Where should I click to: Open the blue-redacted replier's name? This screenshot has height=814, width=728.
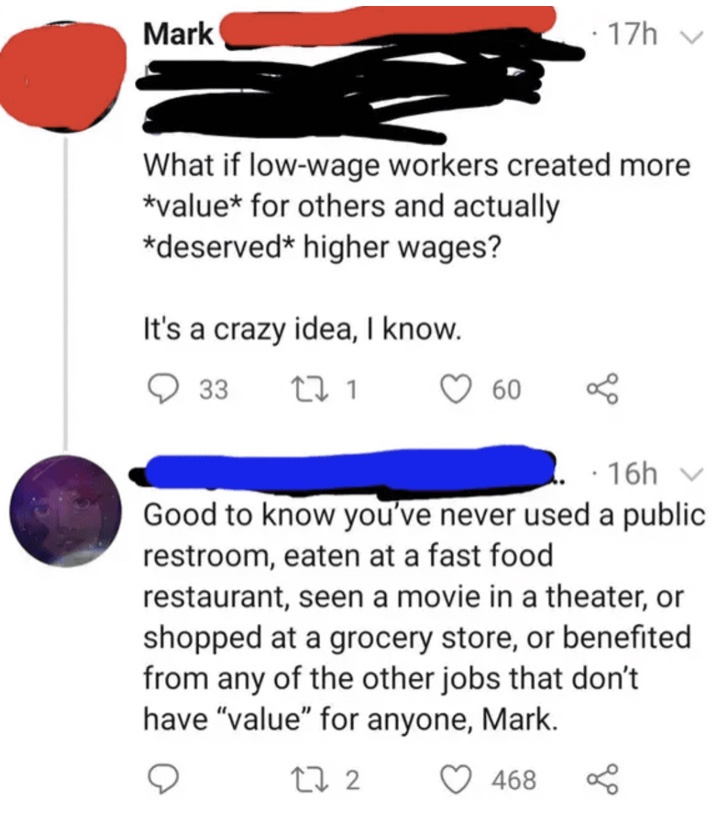click(x=345, y=469)
